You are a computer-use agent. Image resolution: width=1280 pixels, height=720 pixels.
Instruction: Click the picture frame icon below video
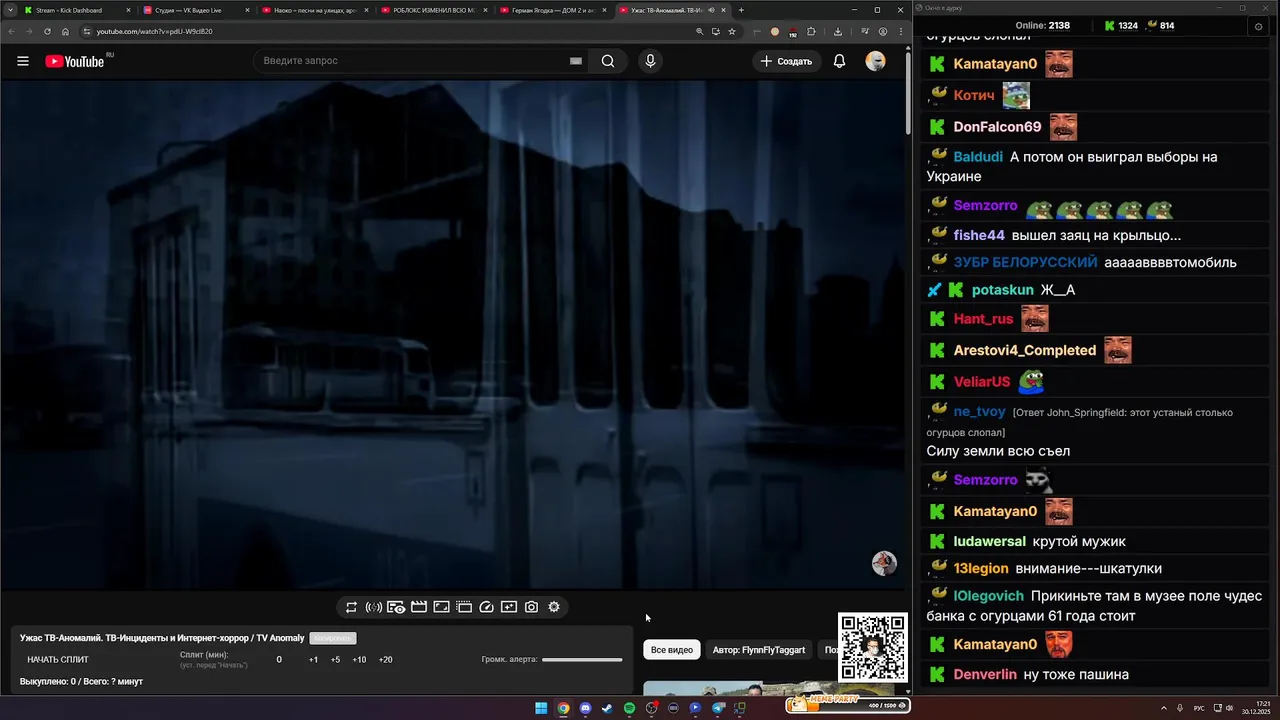[441, 607]
